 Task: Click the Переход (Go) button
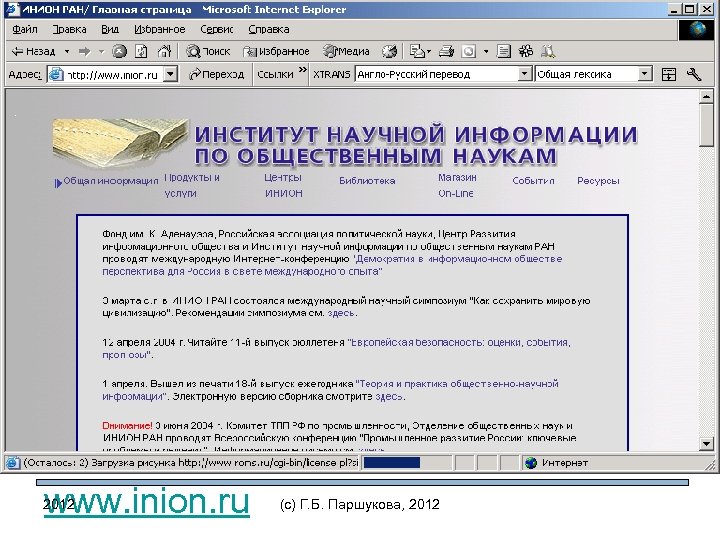(x=217, y=74)
